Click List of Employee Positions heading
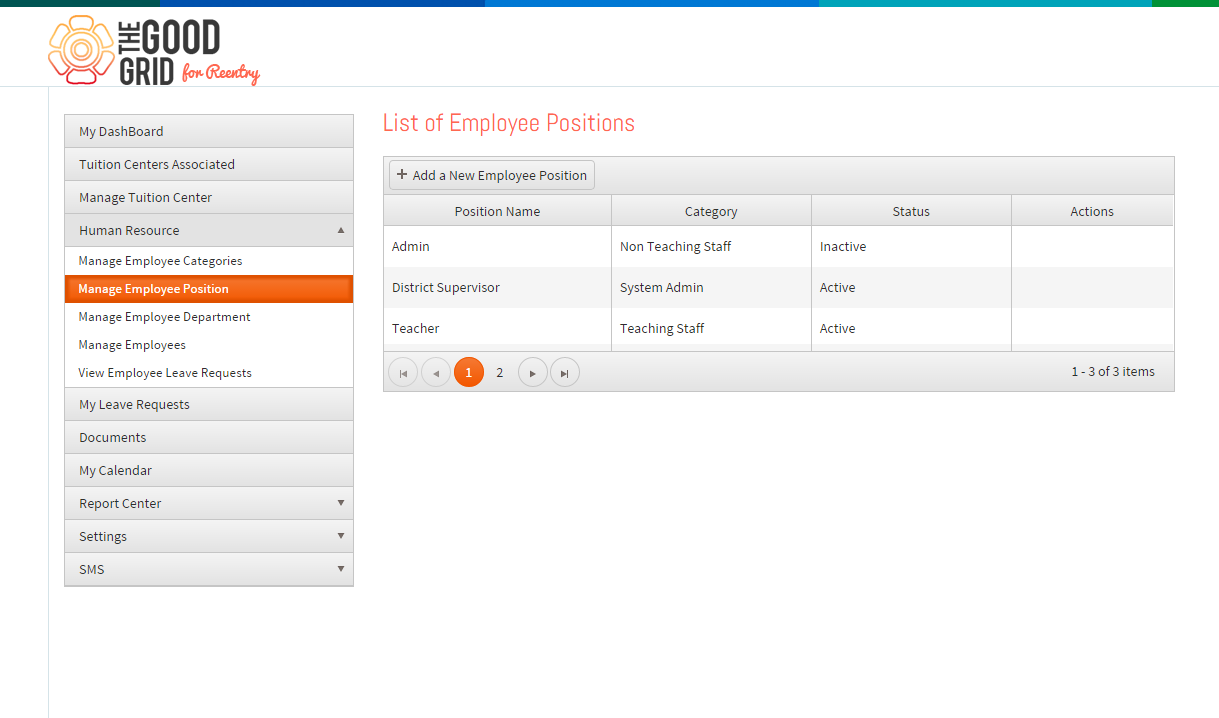1219x718 pixels. [509, 123]
